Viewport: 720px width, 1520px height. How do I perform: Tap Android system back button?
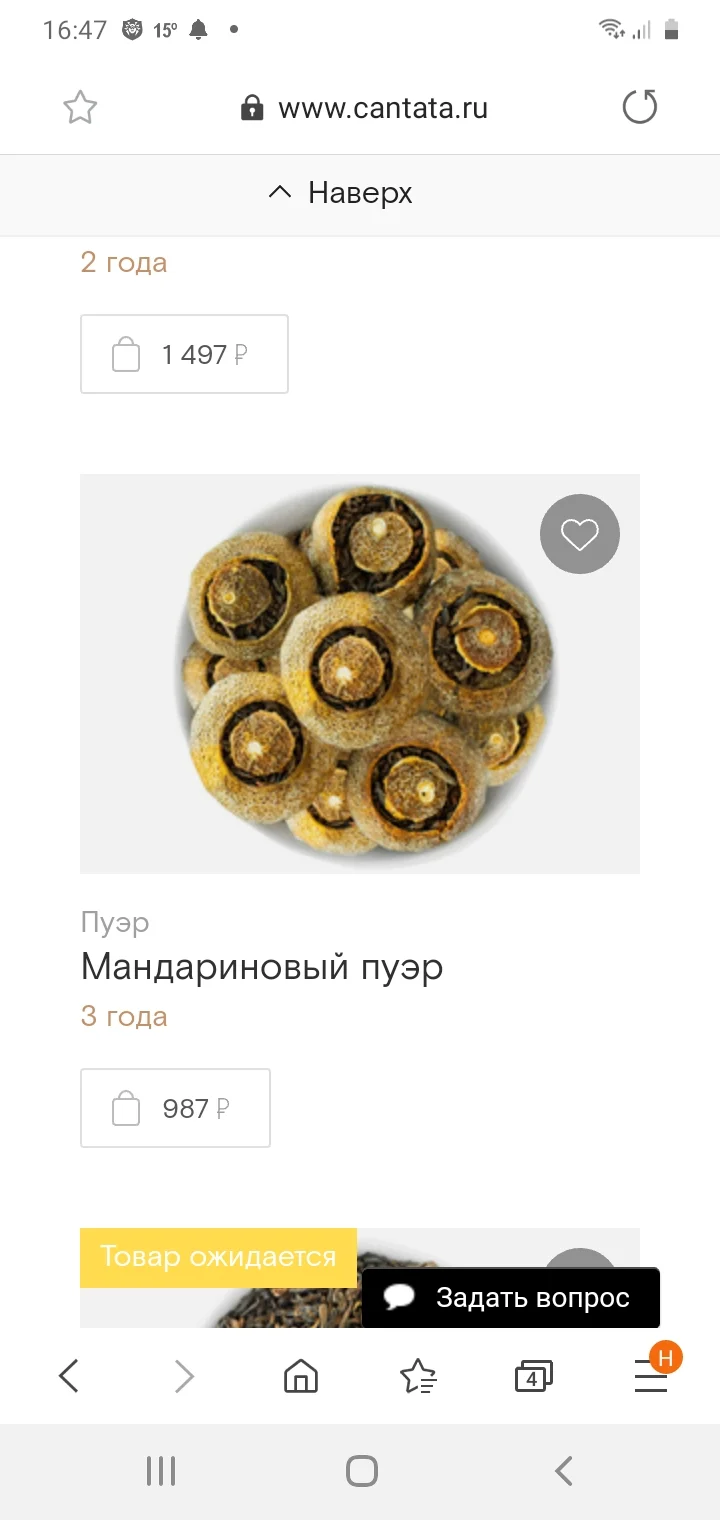[x=563, y=1471]
